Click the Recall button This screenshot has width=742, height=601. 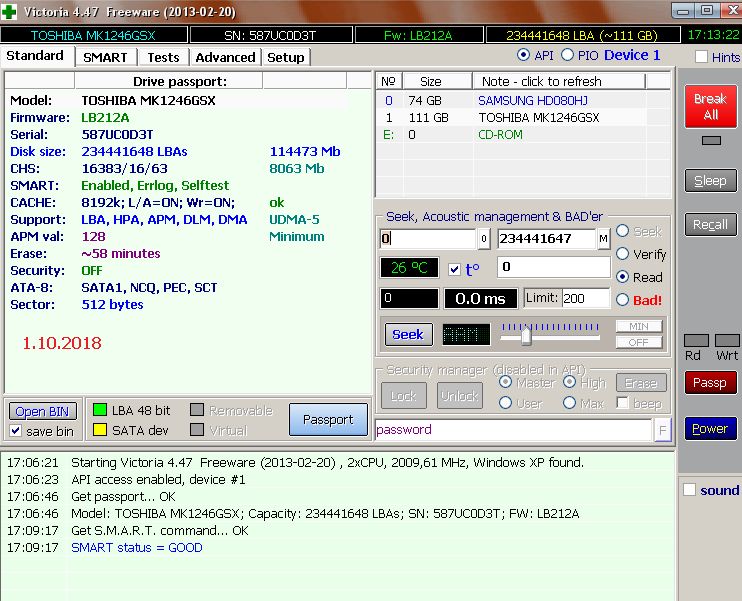point(710,224)
